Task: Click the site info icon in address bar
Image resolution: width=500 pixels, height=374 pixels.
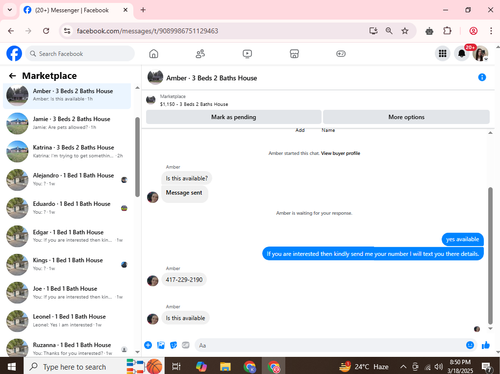Action: (x=67, y=31)
